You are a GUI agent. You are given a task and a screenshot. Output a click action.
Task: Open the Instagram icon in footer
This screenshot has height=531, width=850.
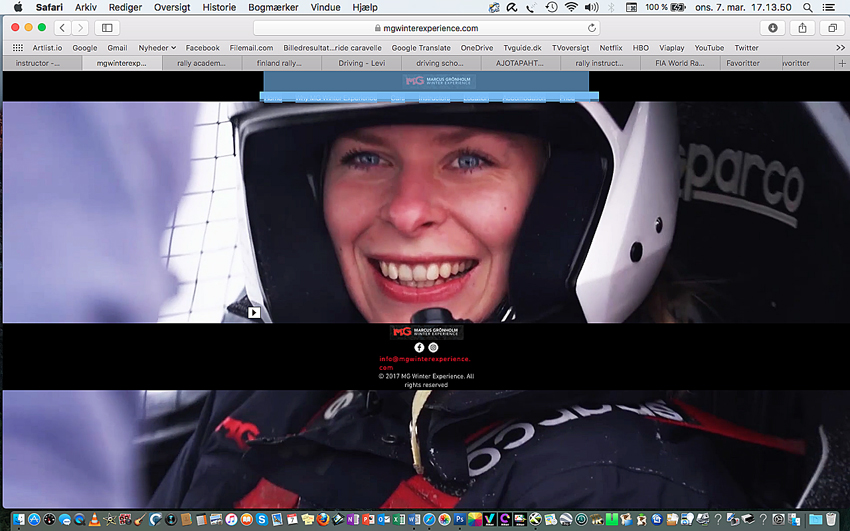pos(433,347)
